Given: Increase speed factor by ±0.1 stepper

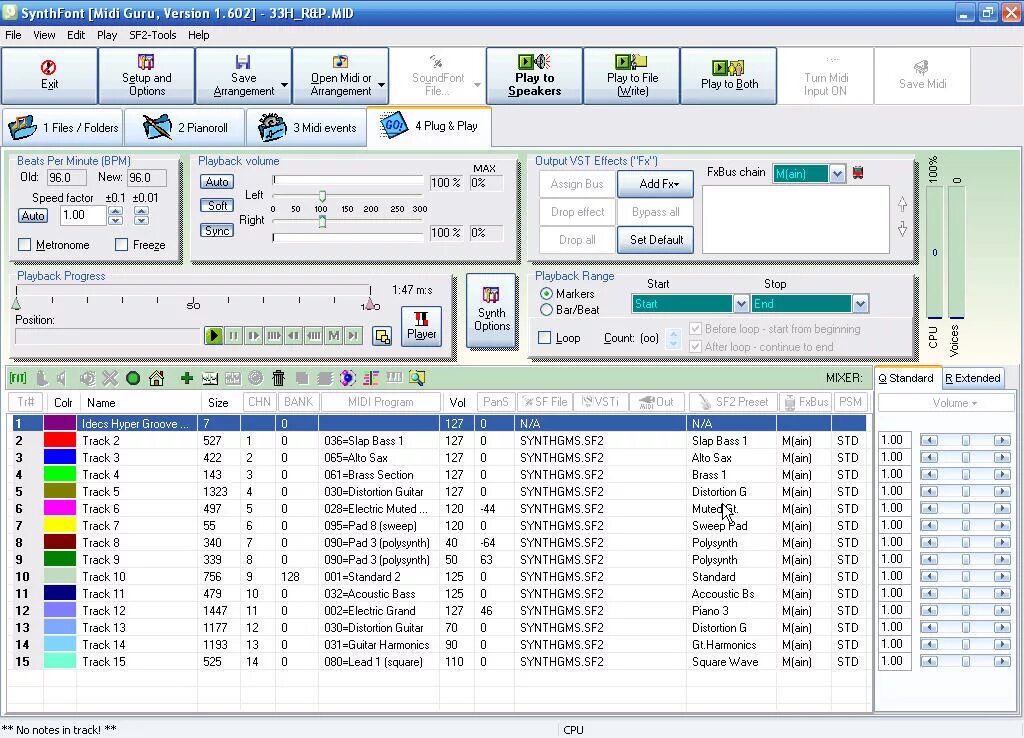Looking at the screenshot, I should coord(116,210).
